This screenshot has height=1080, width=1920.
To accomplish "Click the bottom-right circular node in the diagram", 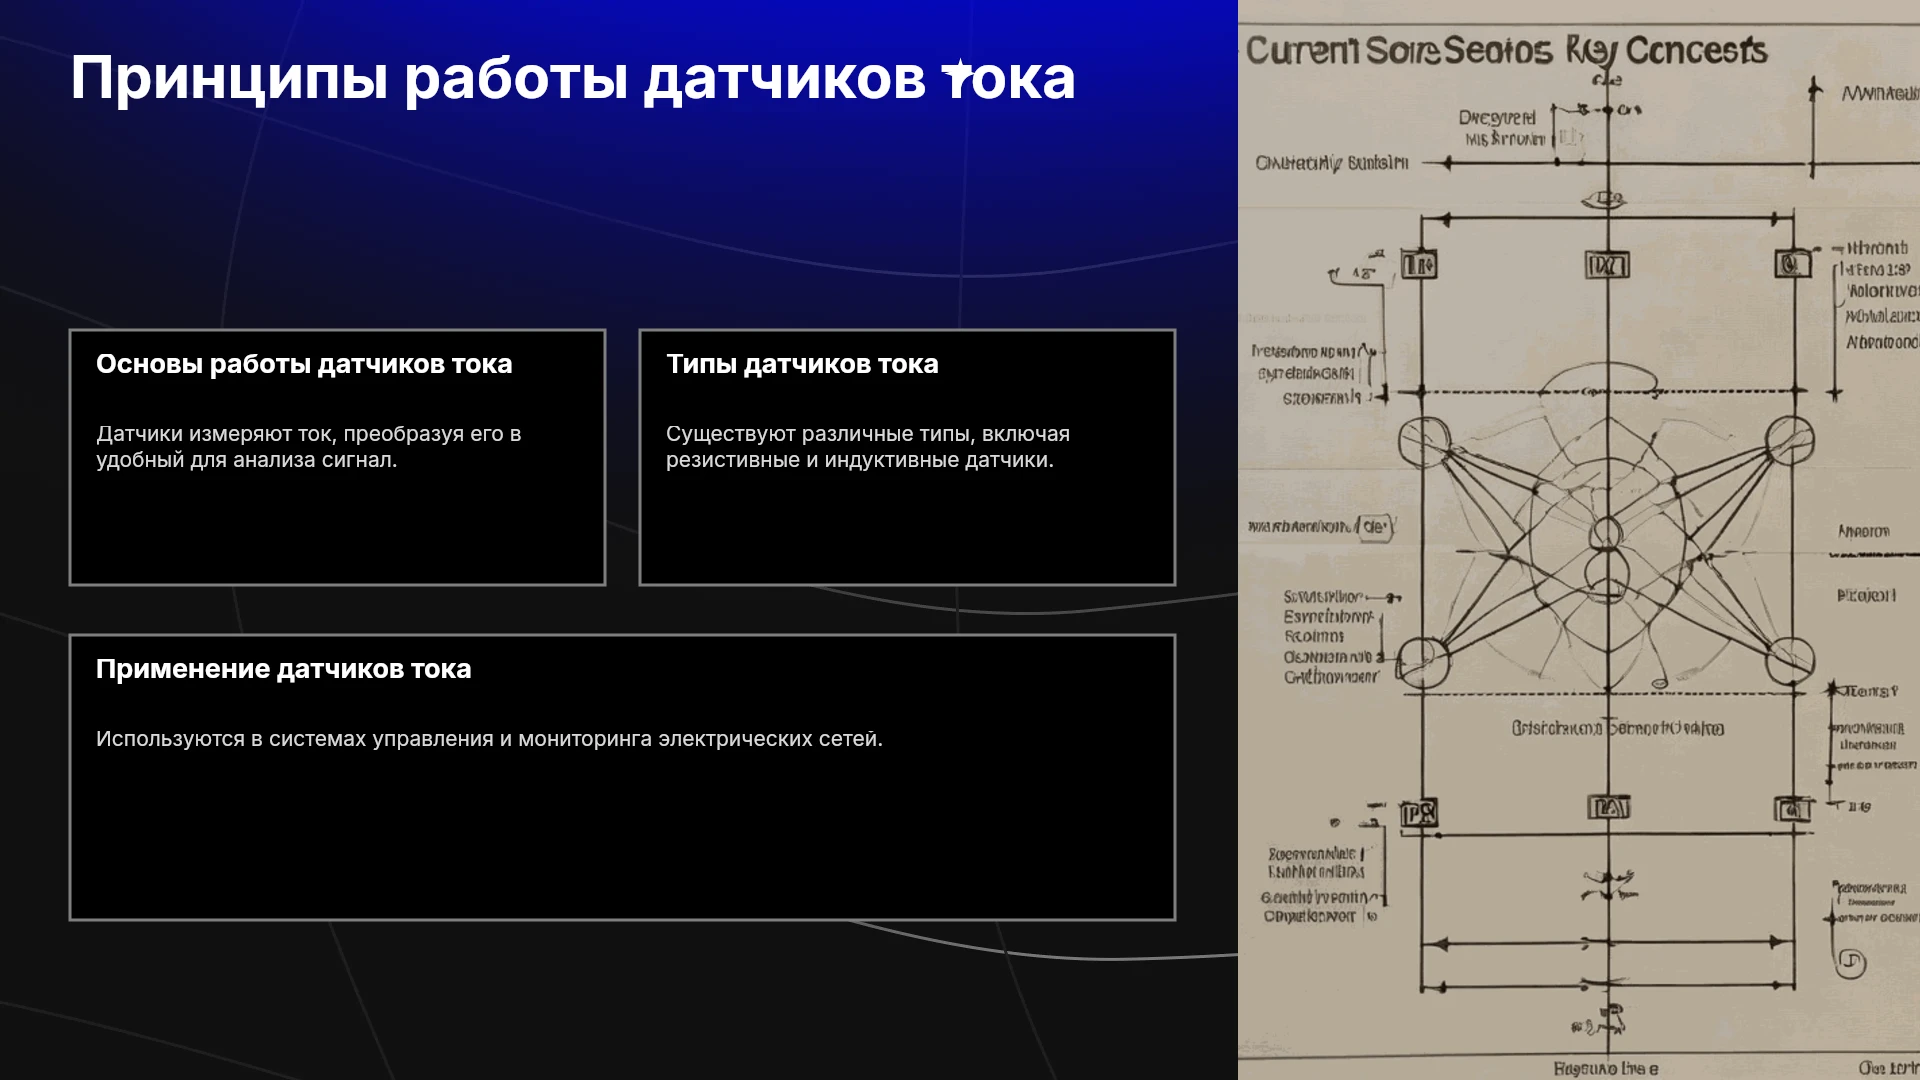I will pyautogui.click(x=1790, y=661).
